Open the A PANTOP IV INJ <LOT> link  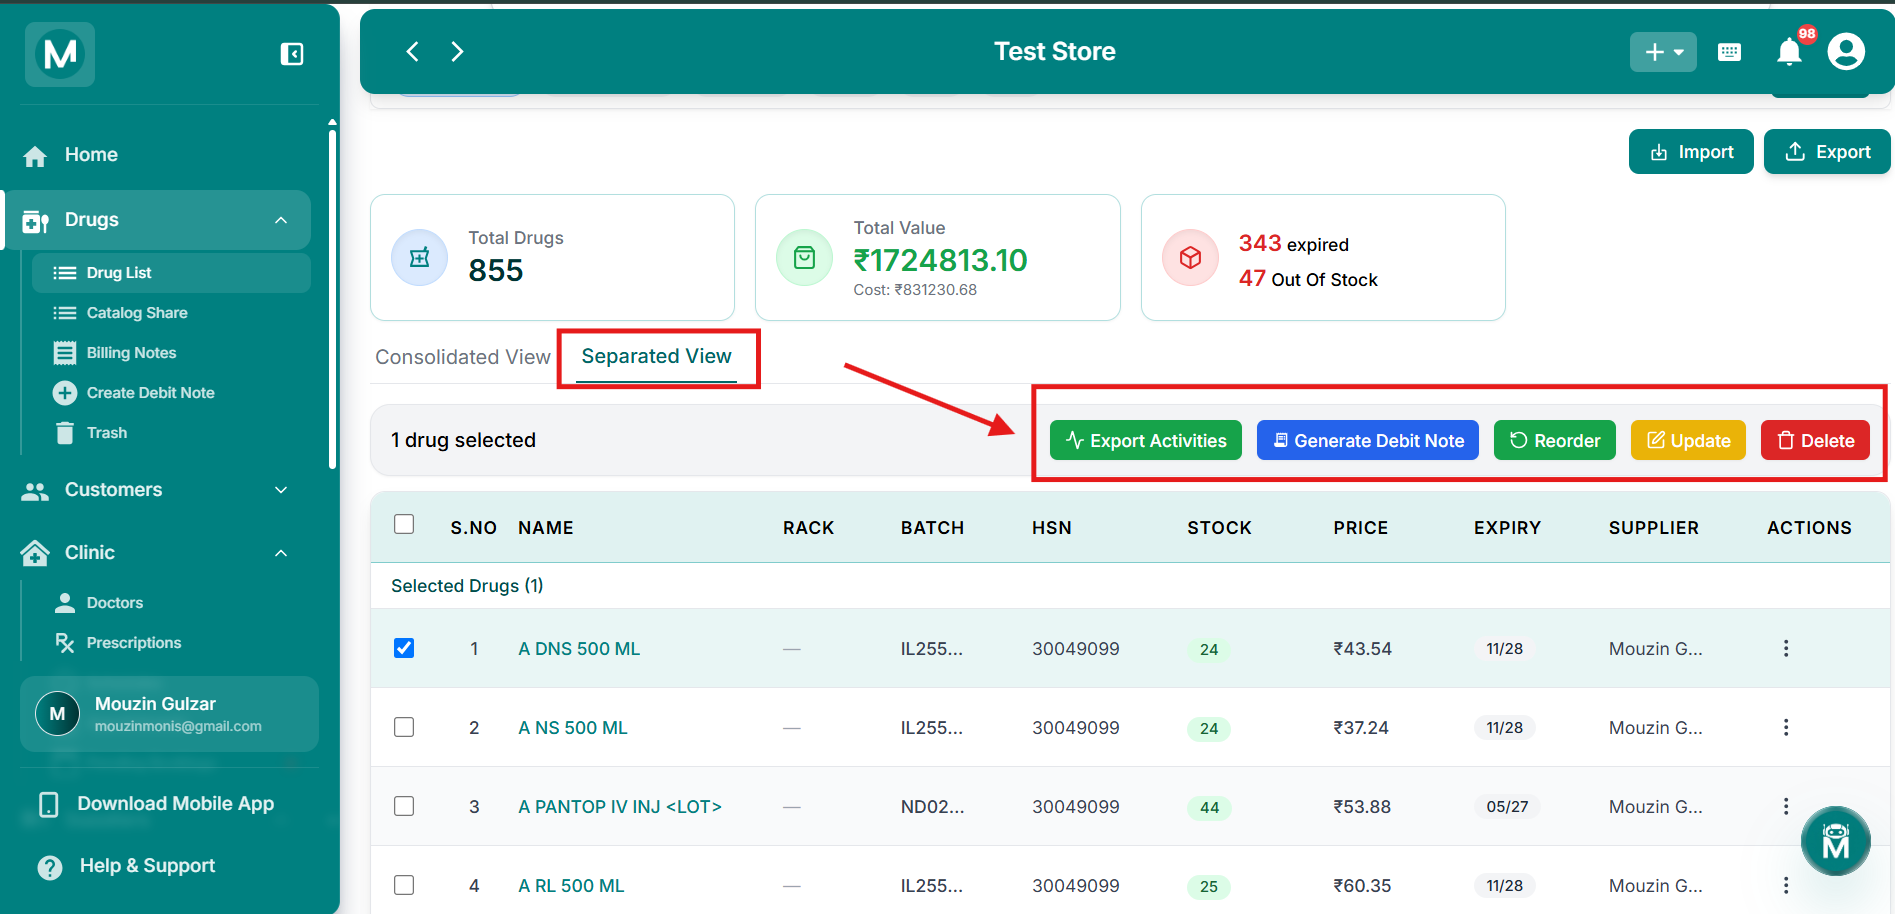(x=620, y=807)
